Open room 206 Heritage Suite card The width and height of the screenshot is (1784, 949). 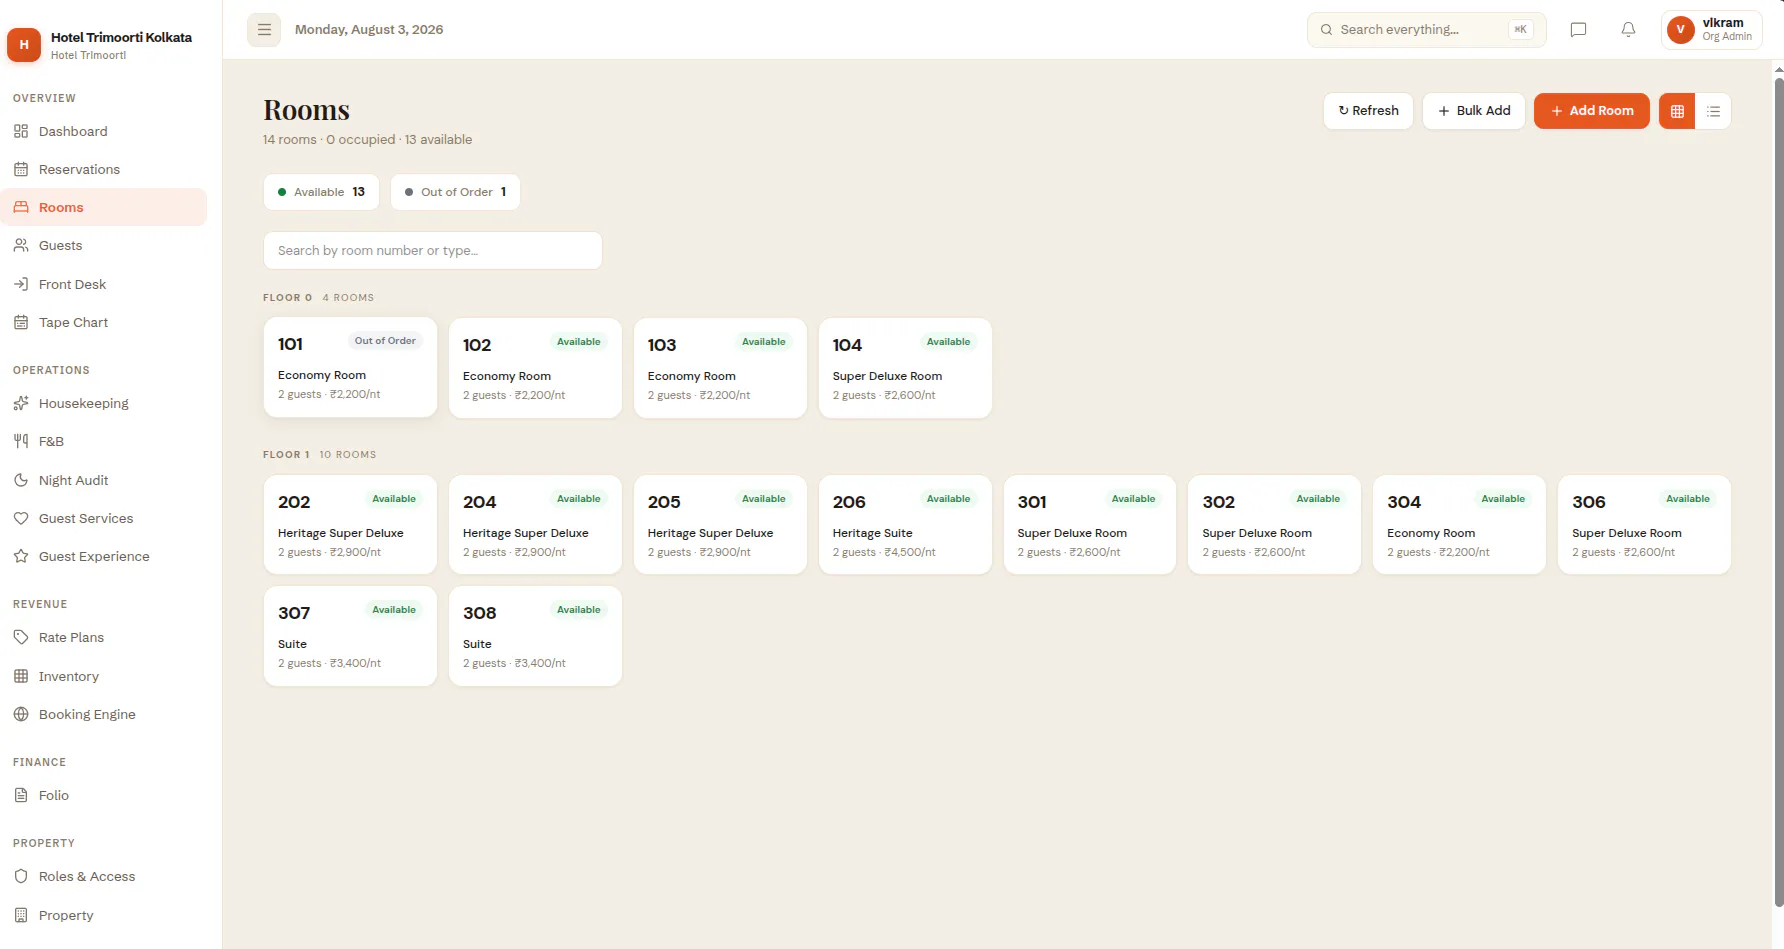(x=905, y=525)
